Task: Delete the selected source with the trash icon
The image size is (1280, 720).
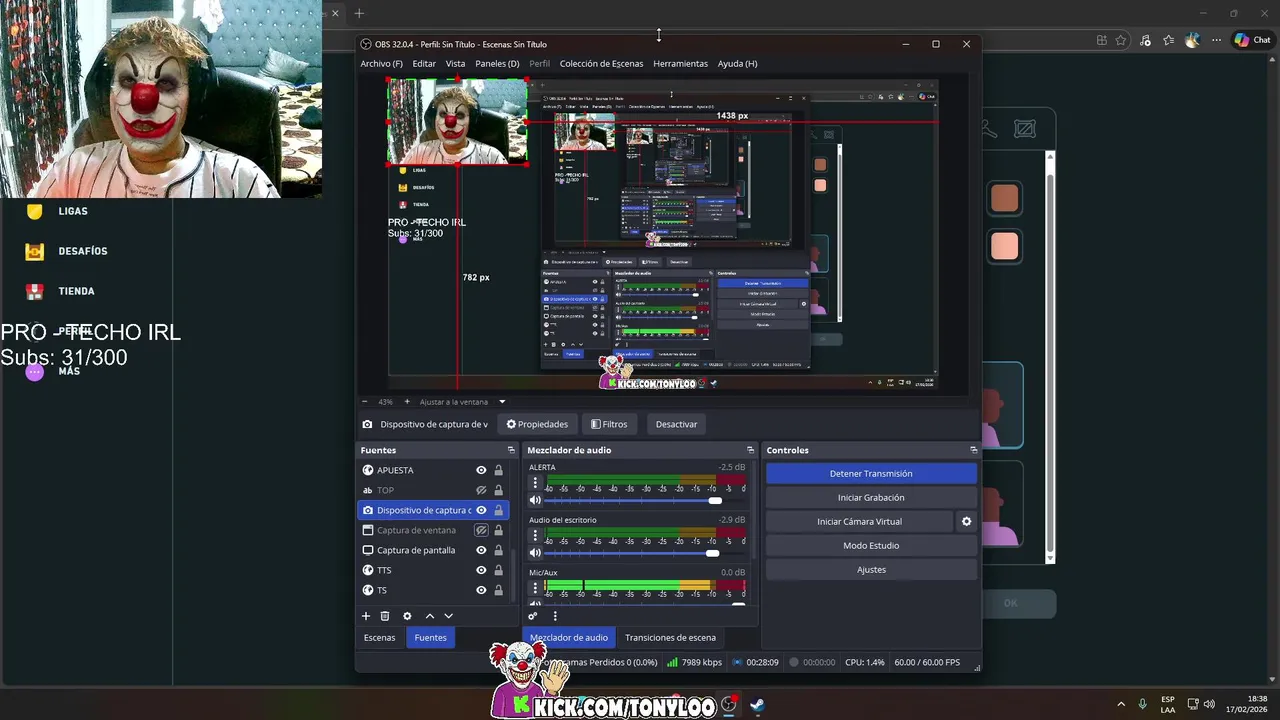Action: point(385,616)
